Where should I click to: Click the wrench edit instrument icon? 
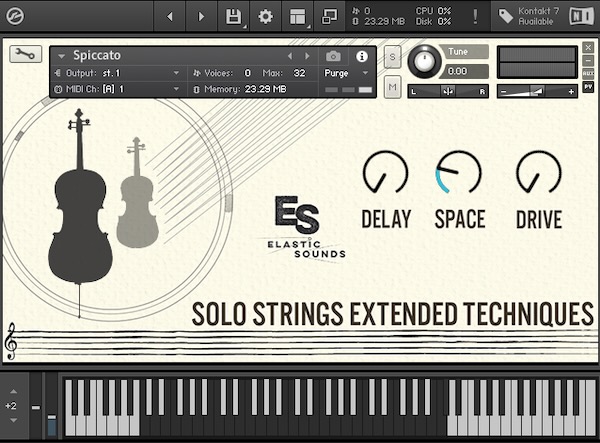click(x=25, y=54)
